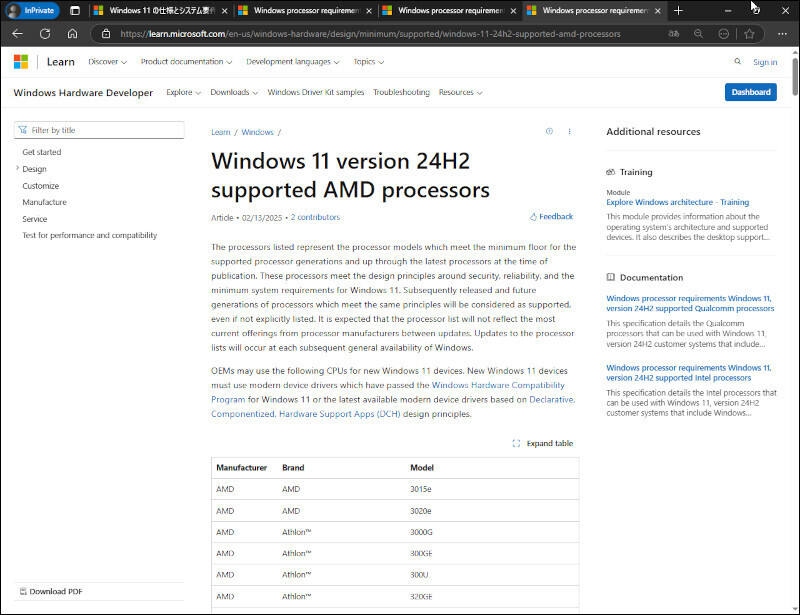Click the Brand column header
This screenshot has height=615, width=800.
(293, 468)
